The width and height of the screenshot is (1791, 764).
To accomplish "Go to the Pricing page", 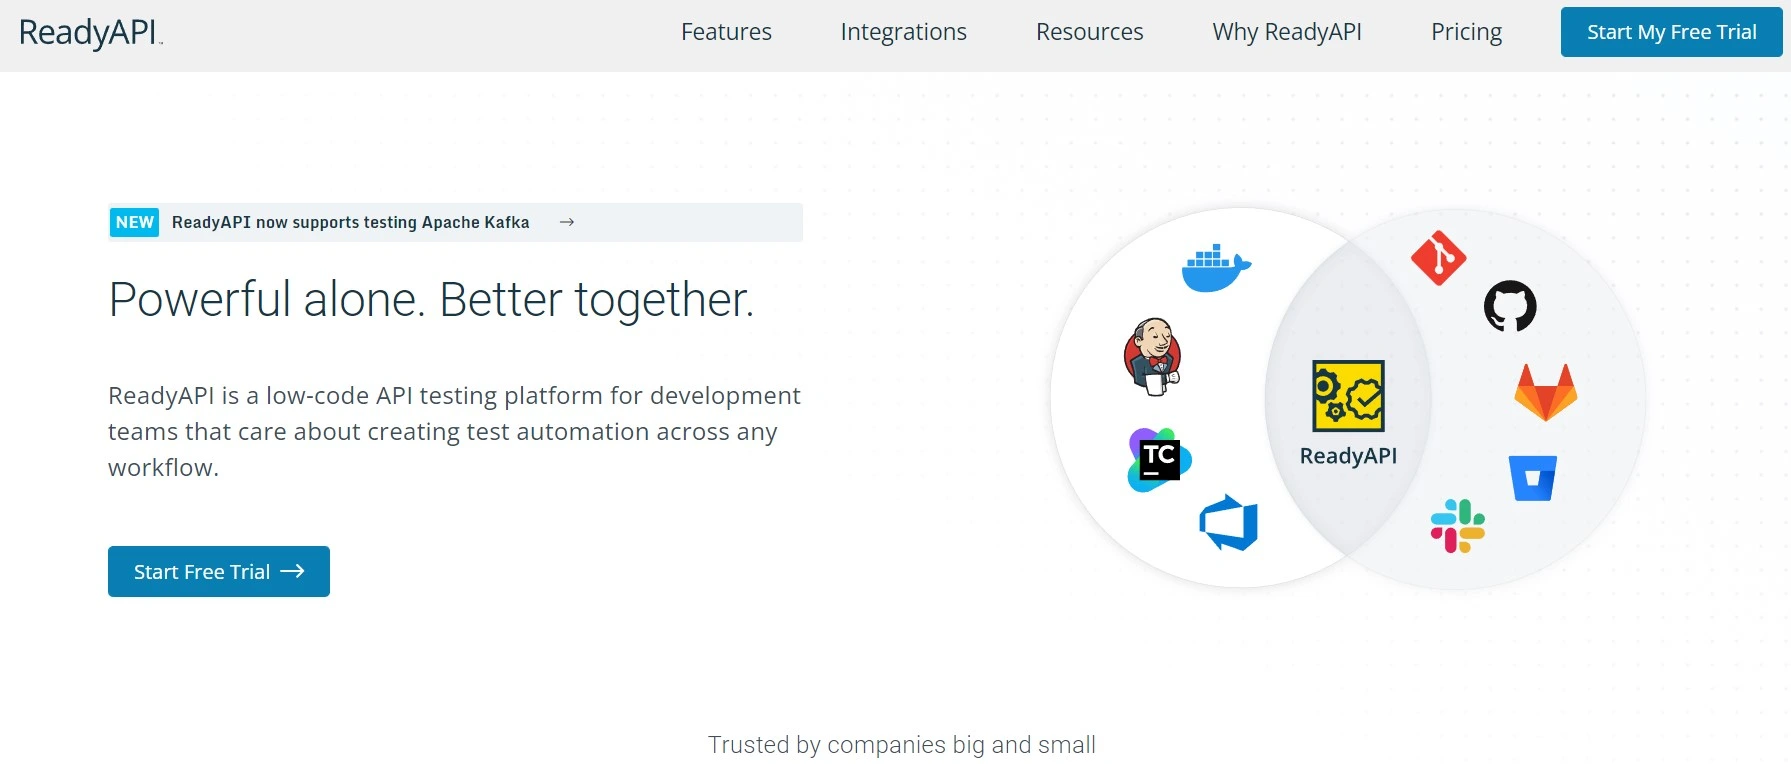I will click(x=1466, y=32).
